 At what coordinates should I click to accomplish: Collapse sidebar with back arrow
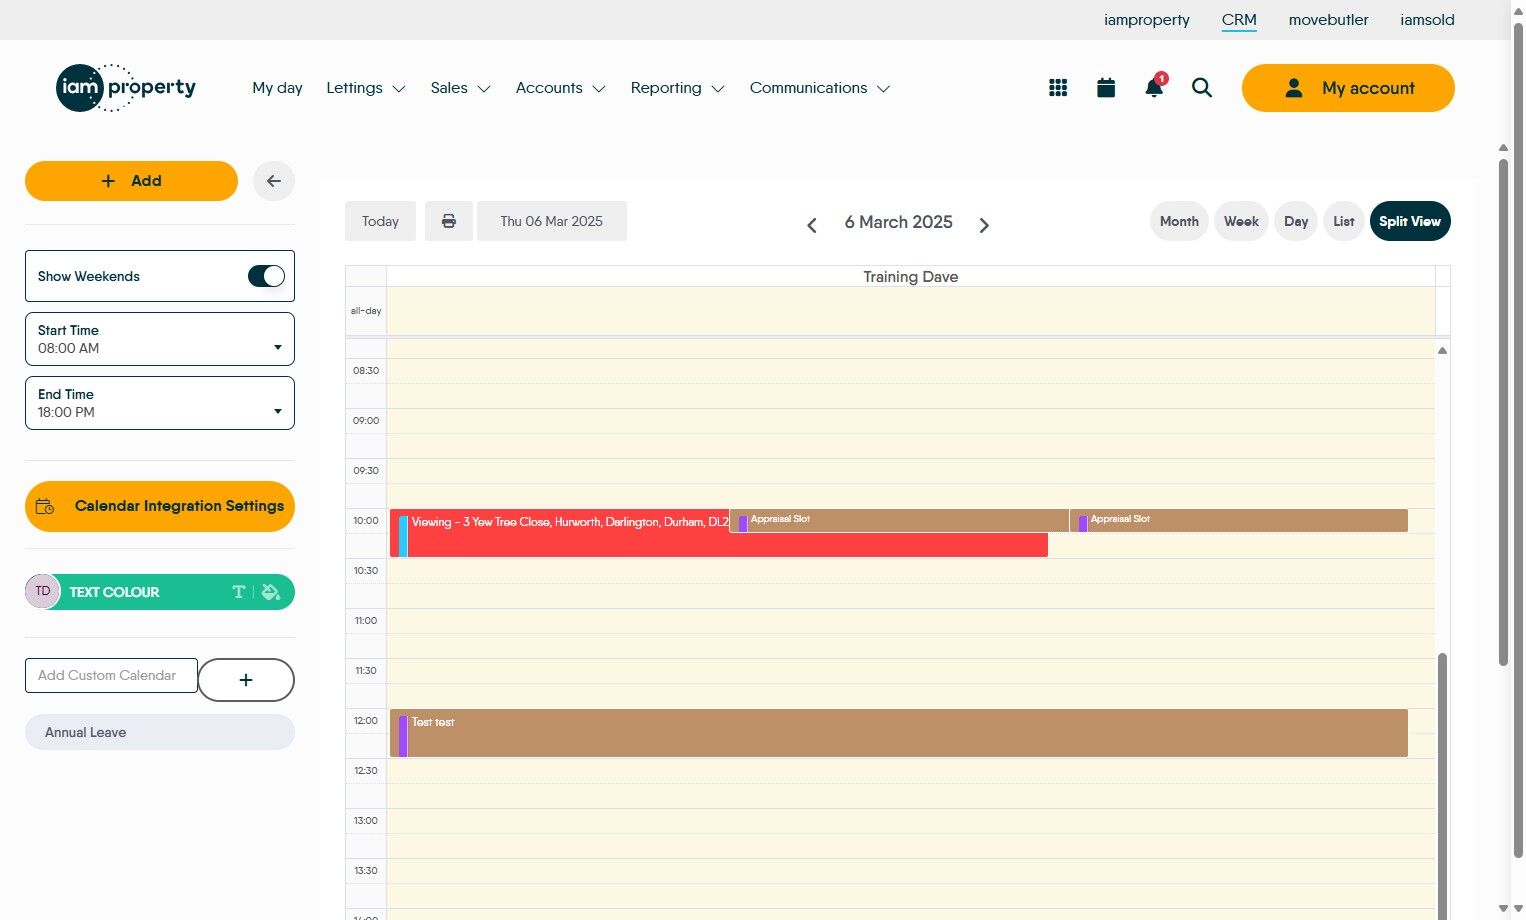274,181
